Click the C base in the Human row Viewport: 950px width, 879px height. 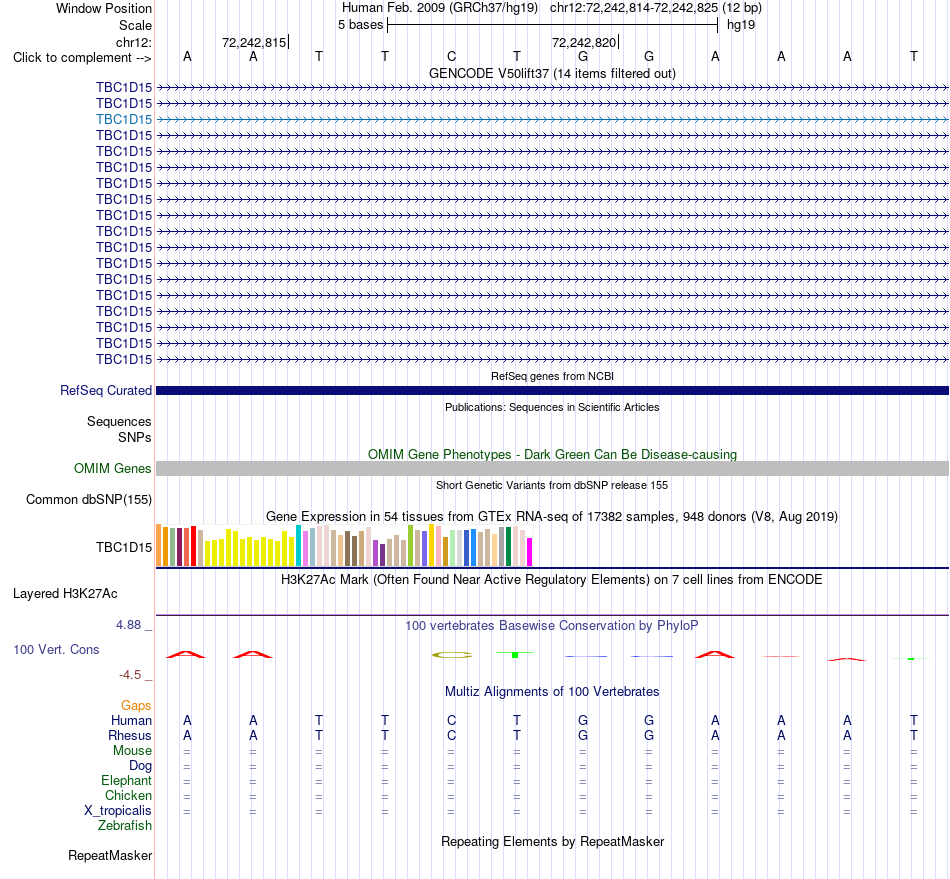point(451,720)
